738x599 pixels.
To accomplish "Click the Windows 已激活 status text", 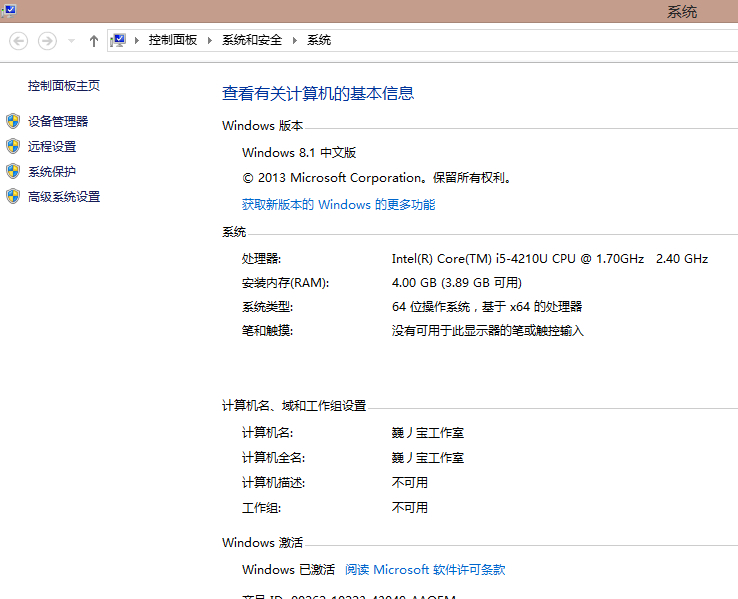I will (288, 570).
